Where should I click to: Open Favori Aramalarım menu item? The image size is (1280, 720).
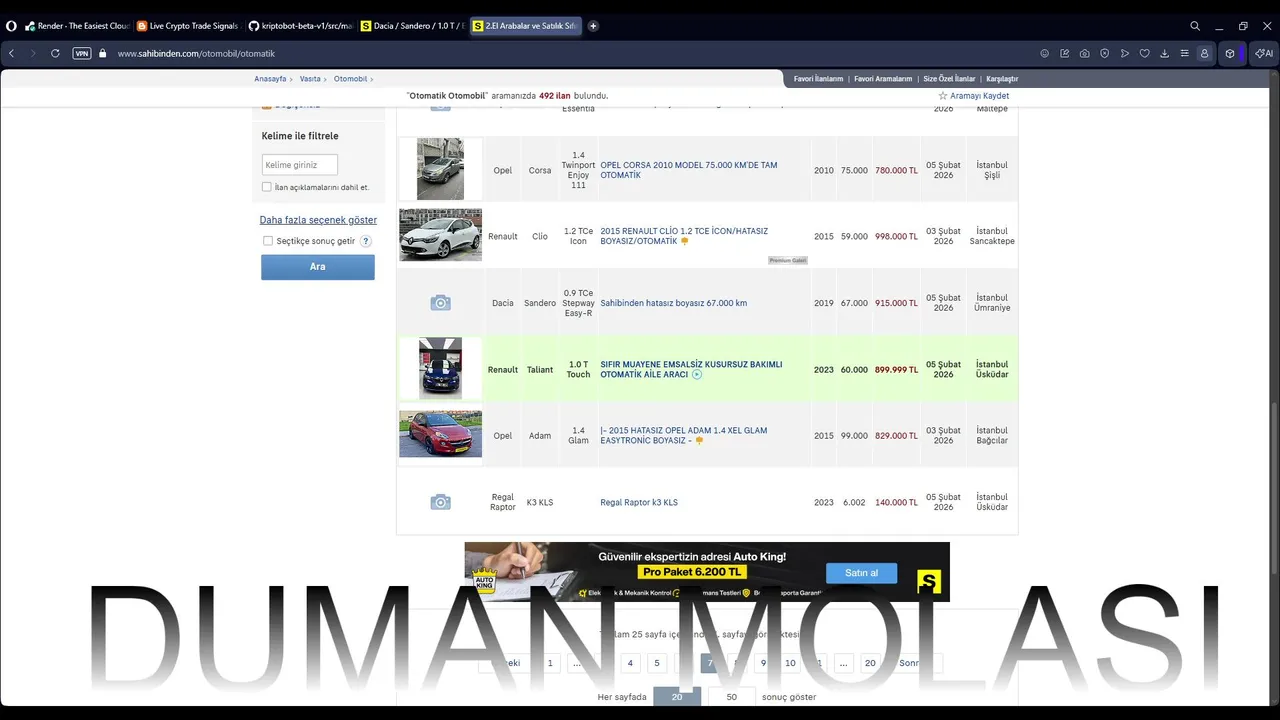(x=883, y=79)
